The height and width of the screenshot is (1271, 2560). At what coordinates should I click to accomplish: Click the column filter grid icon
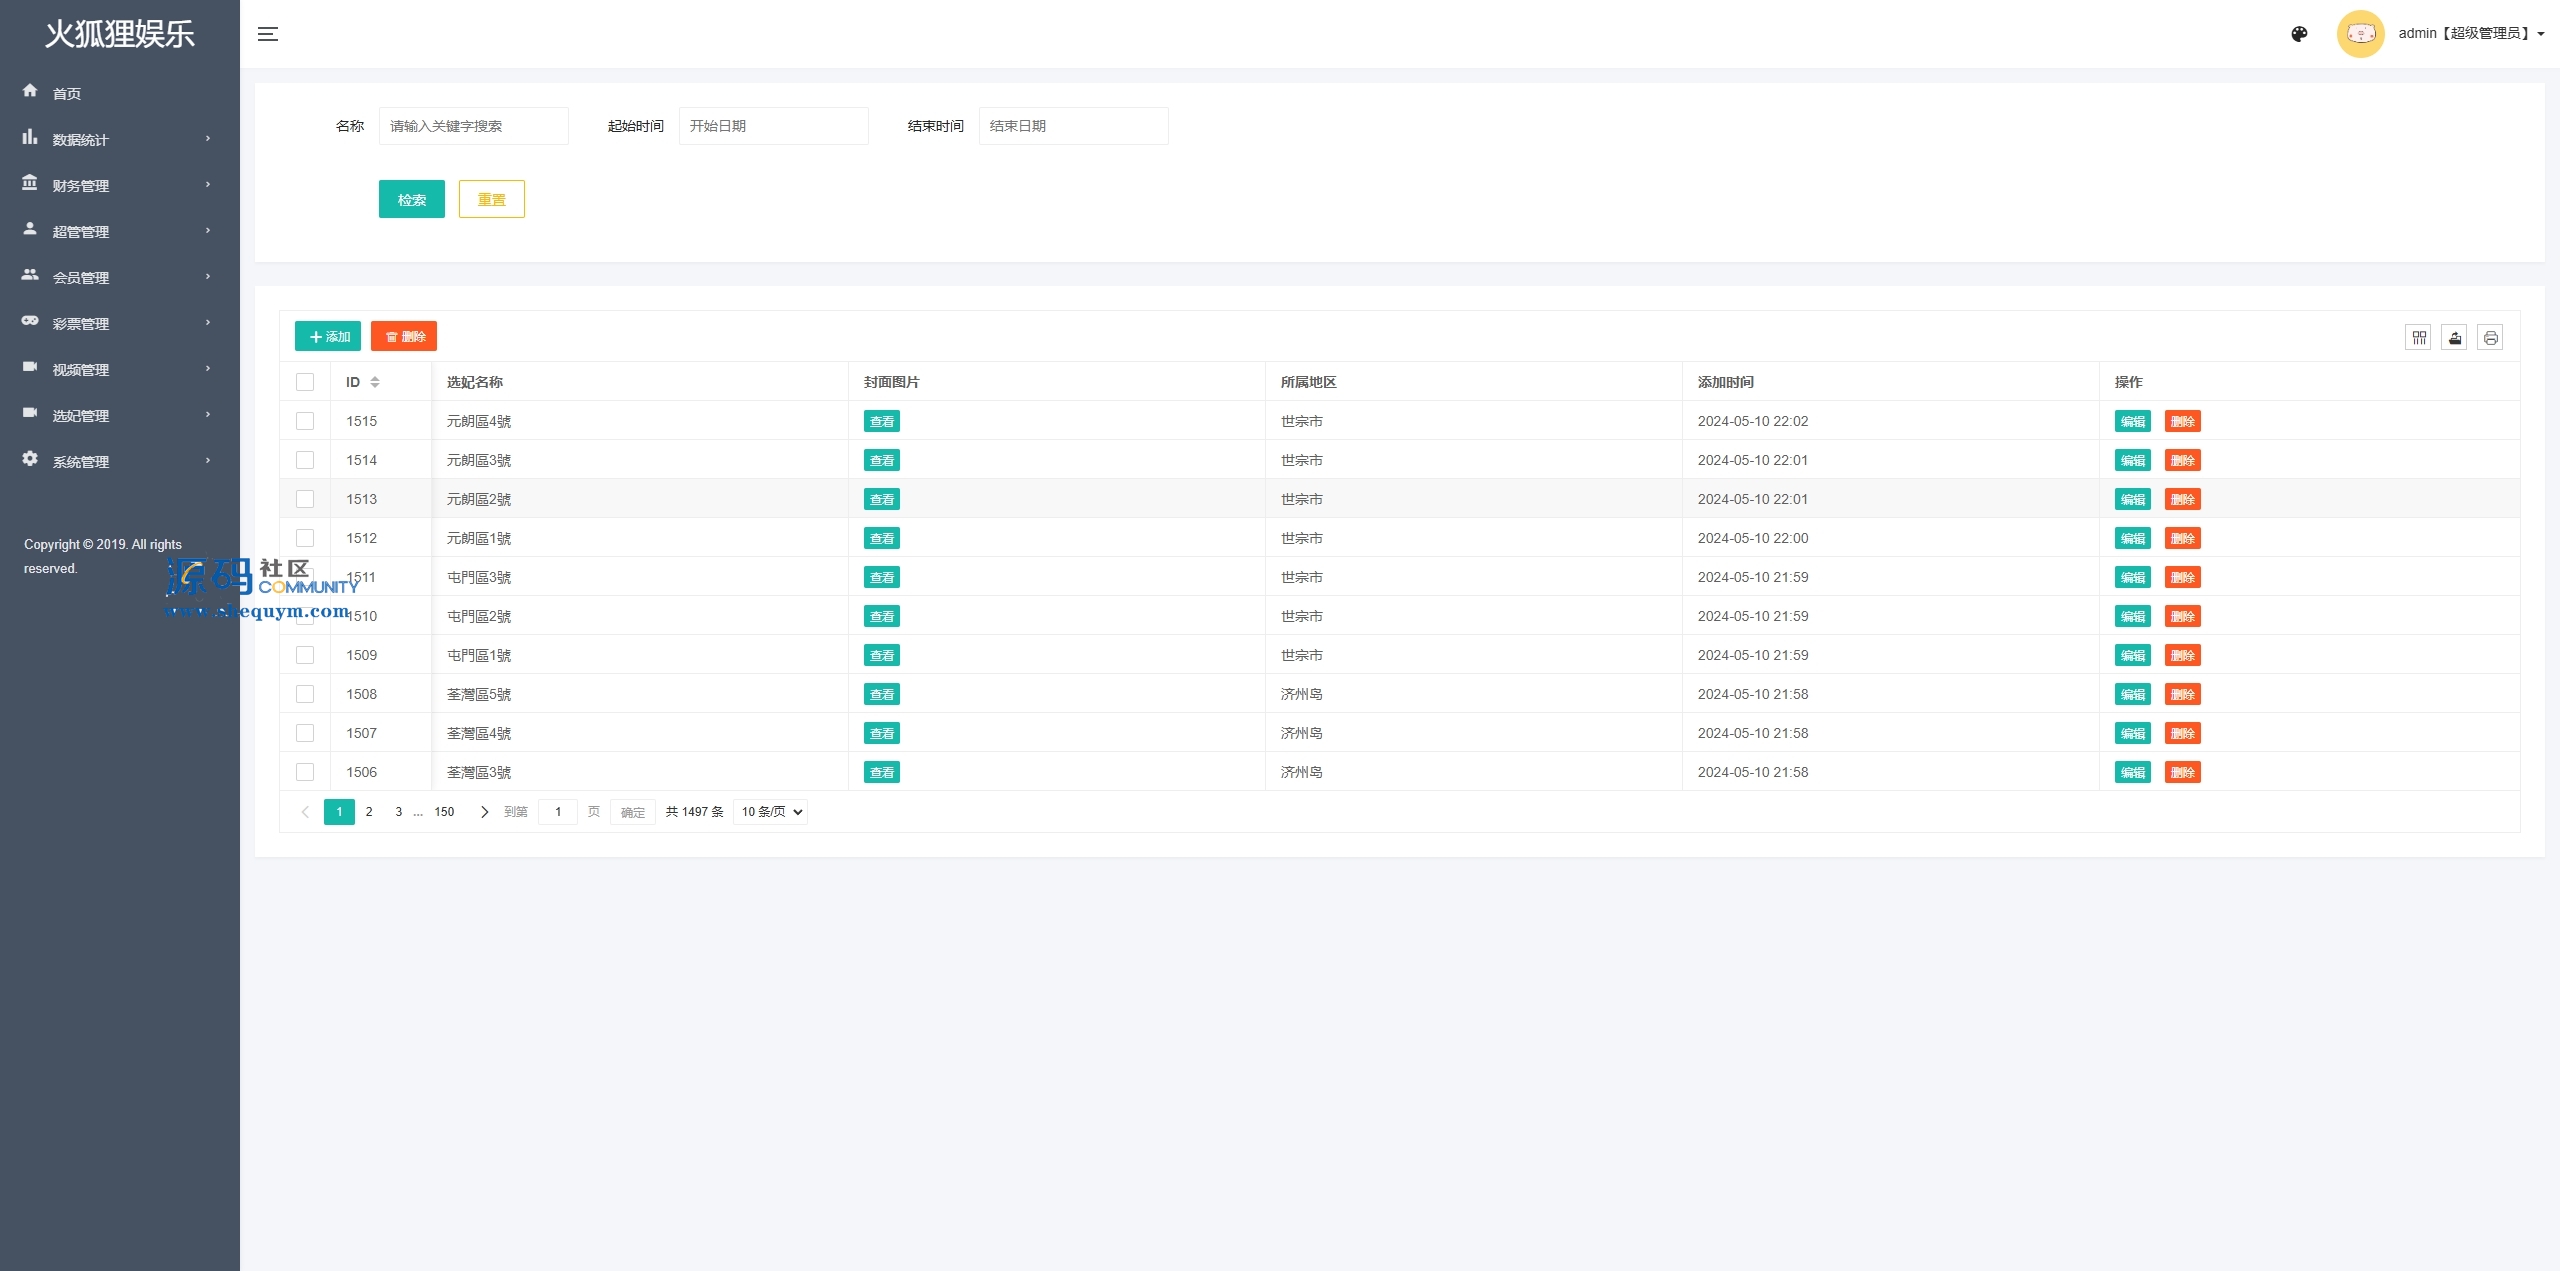pyautogui.click(x=2418, y=338)
